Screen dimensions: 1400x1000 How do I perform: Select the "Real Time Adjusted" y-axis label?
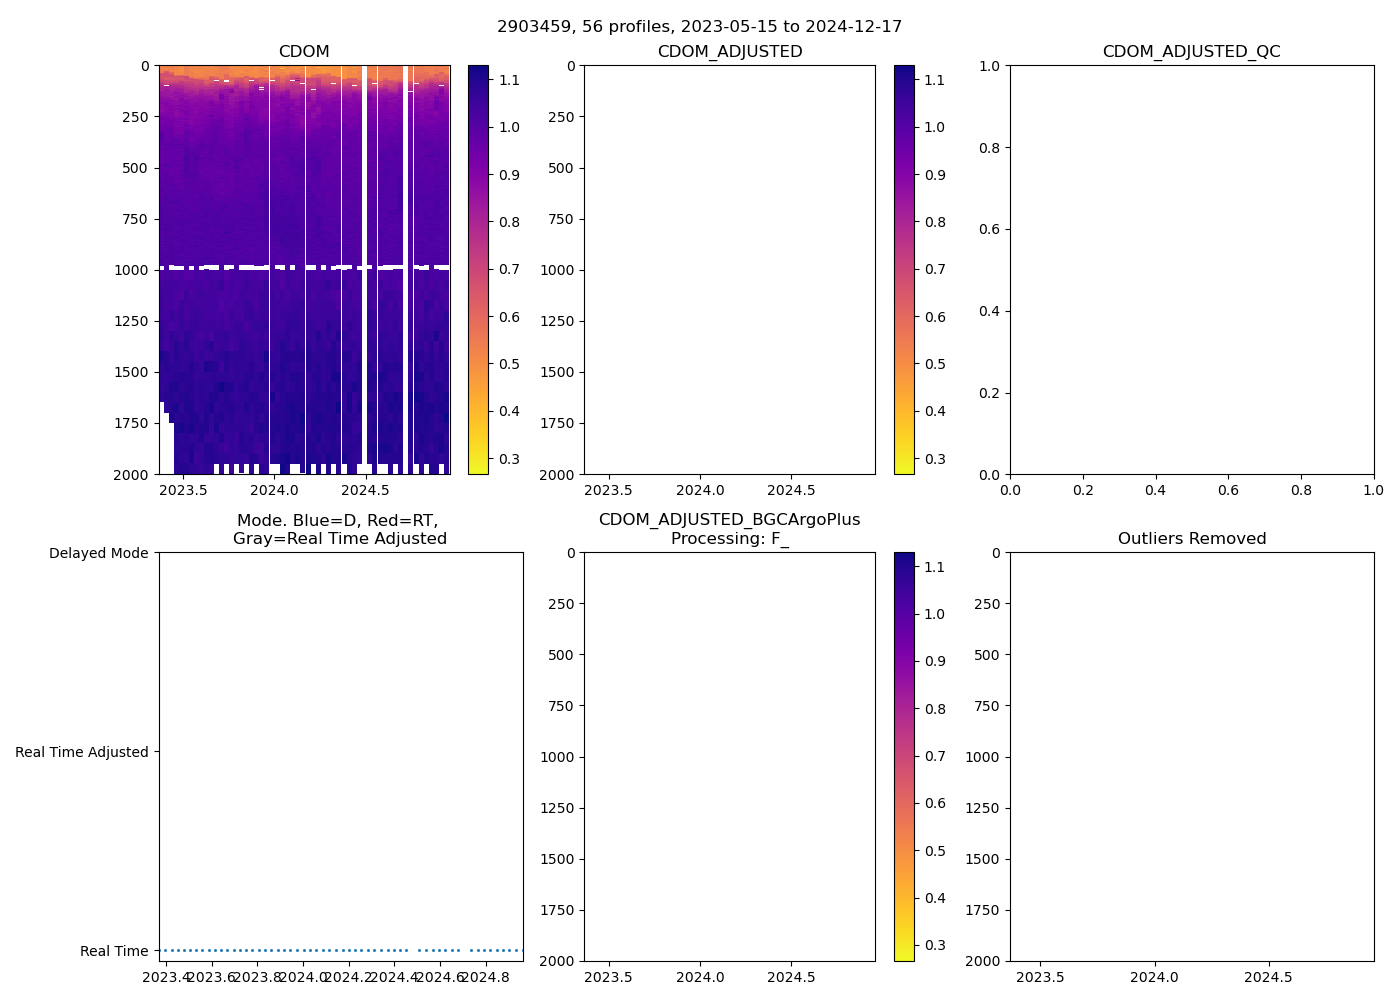(82, 752)
